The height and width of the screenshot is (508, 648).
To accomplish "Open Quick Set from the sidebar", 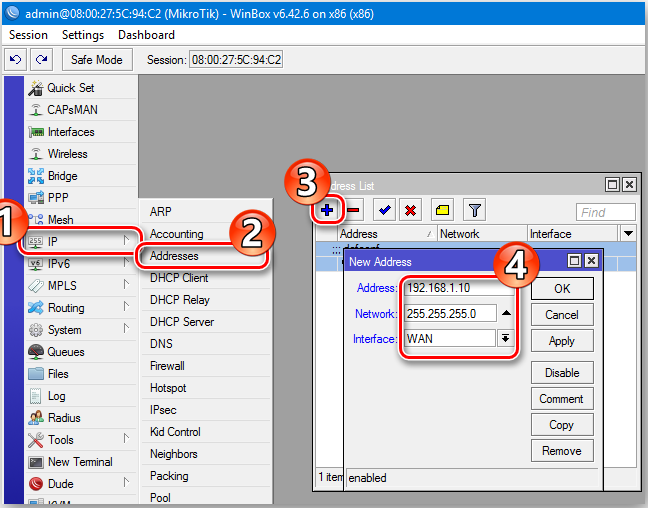I will [81, 88].
